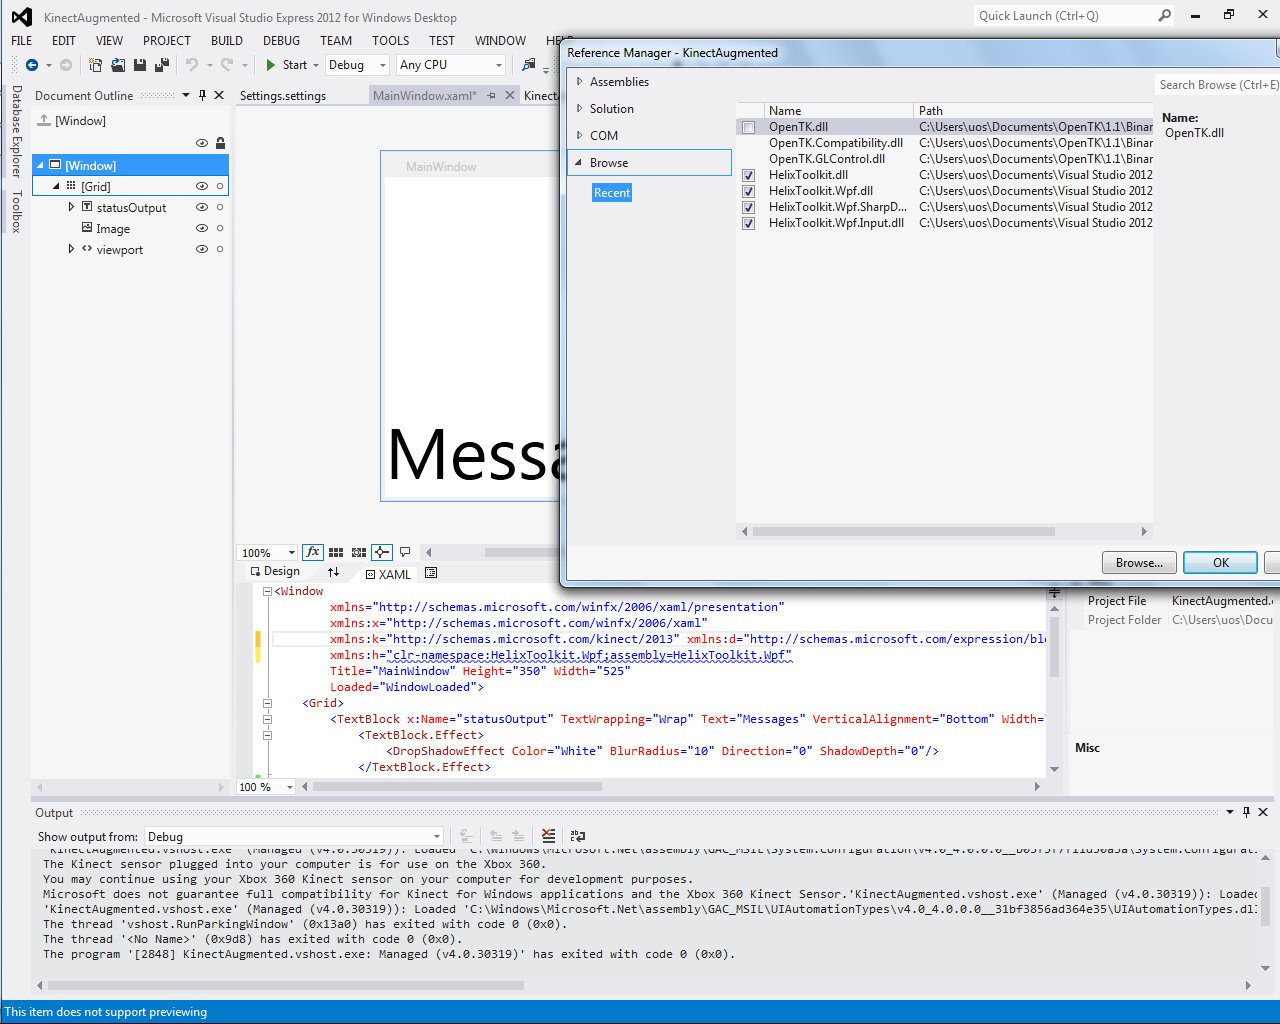Viewport: 1280px width, 1024px height.
Task: Click the Navigate Backward arrow in toolbar
Action: [32, 65]
